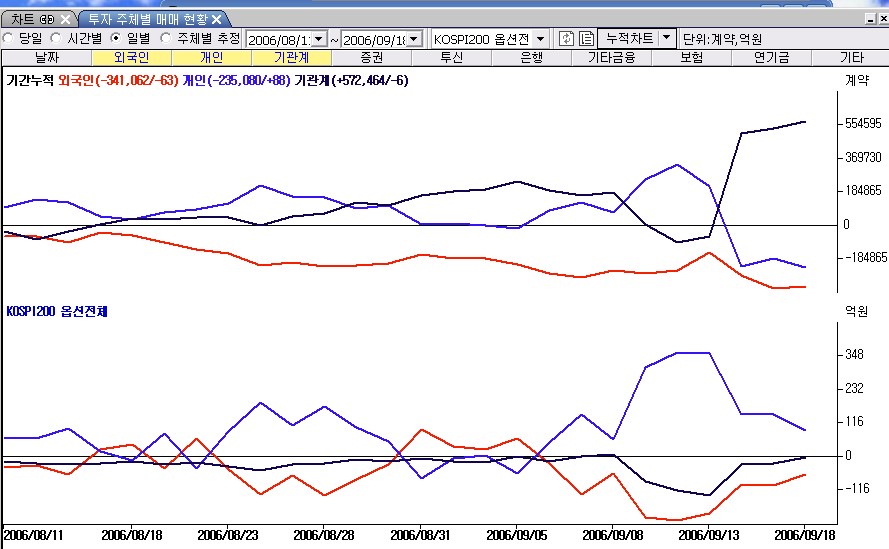Choose the 일별 radio button
Viewport: 889px width, 549px height.
pyautogui.click(x=116, y=38)
